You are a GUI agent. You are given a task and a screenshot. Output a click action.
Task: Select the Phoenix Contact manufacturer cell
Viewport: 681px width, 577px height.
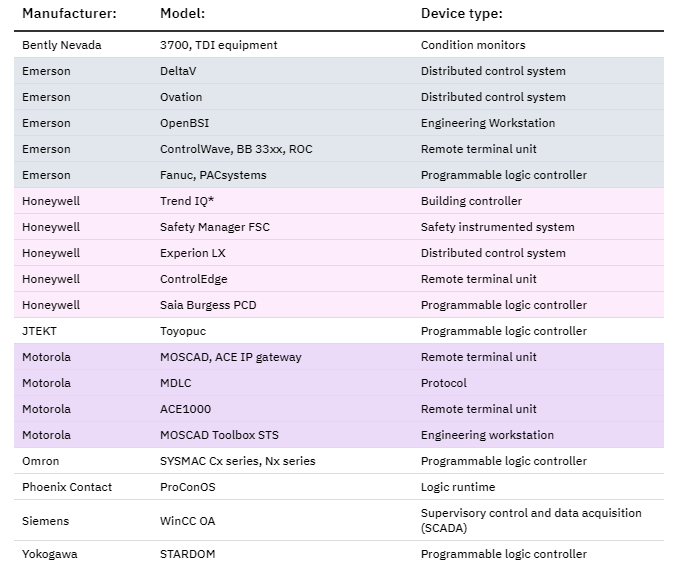[67, 487]
